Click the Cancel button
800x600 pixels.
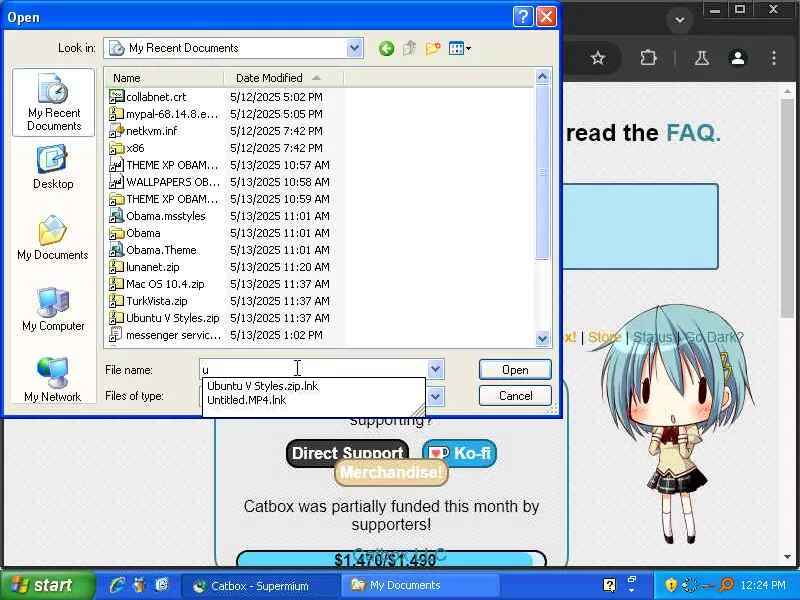515,396
